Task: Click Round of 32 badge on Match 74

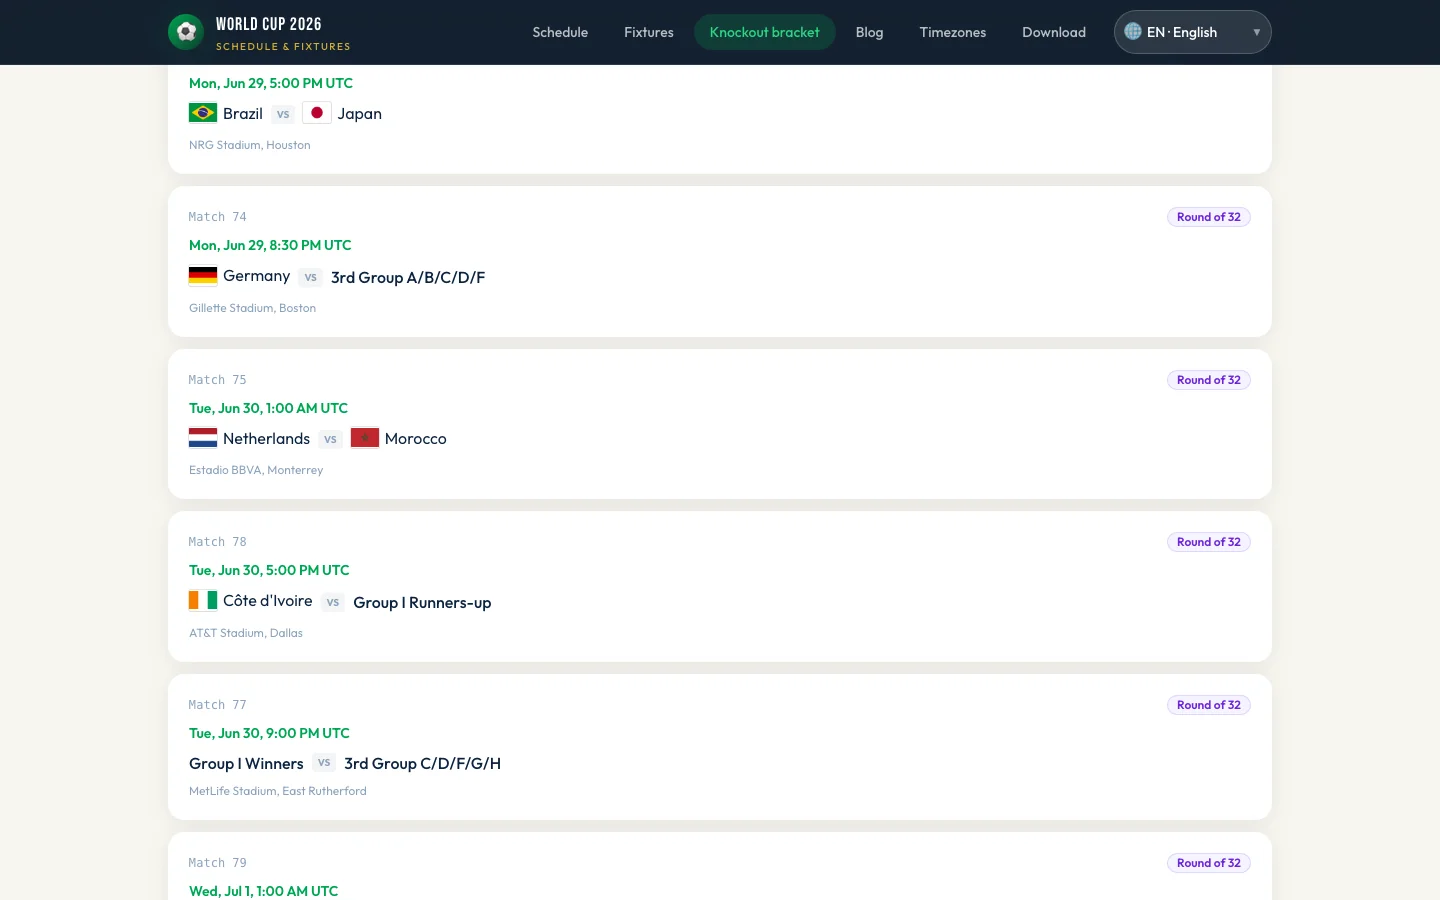Action: tap(1209, 217)
